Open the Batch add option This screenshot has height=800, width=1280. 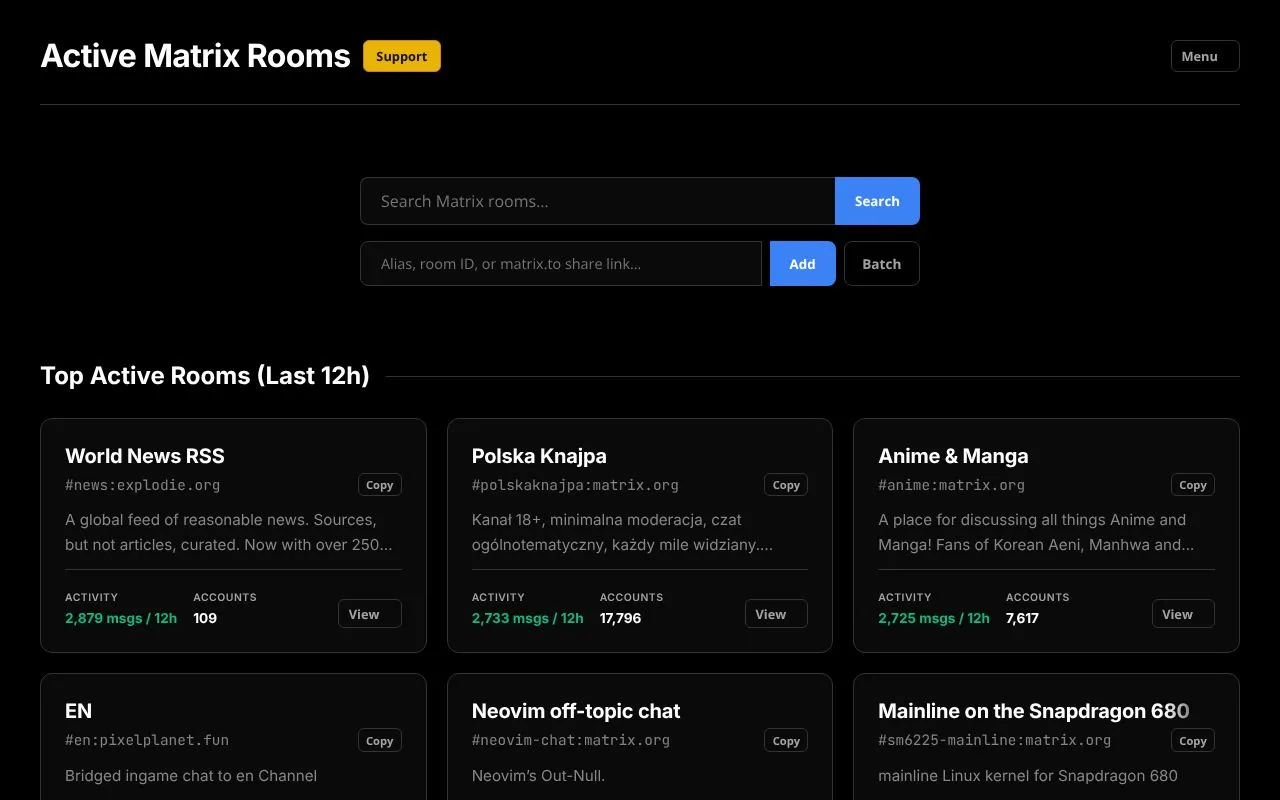[x=882, y=264]
